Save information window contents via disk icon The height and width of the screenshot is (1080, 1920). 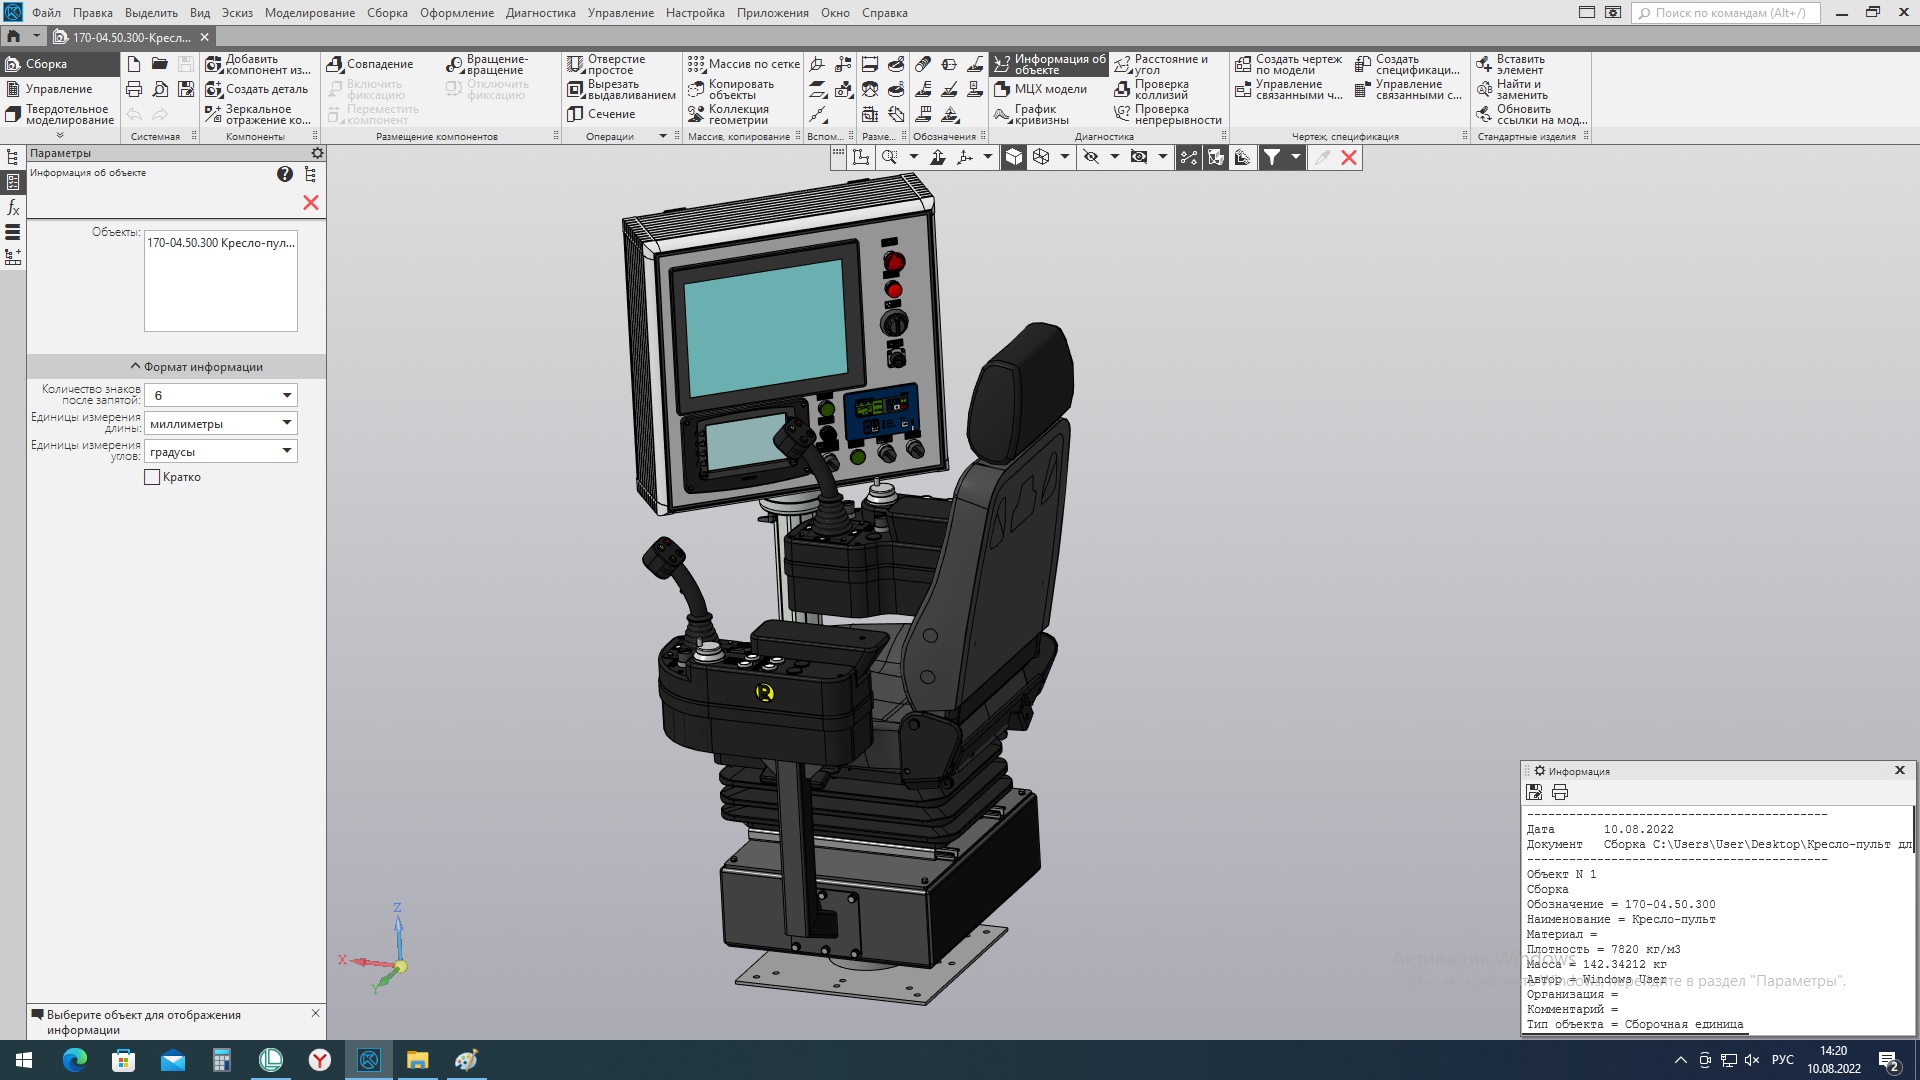pyautogui.click(x=1534, y=792)
